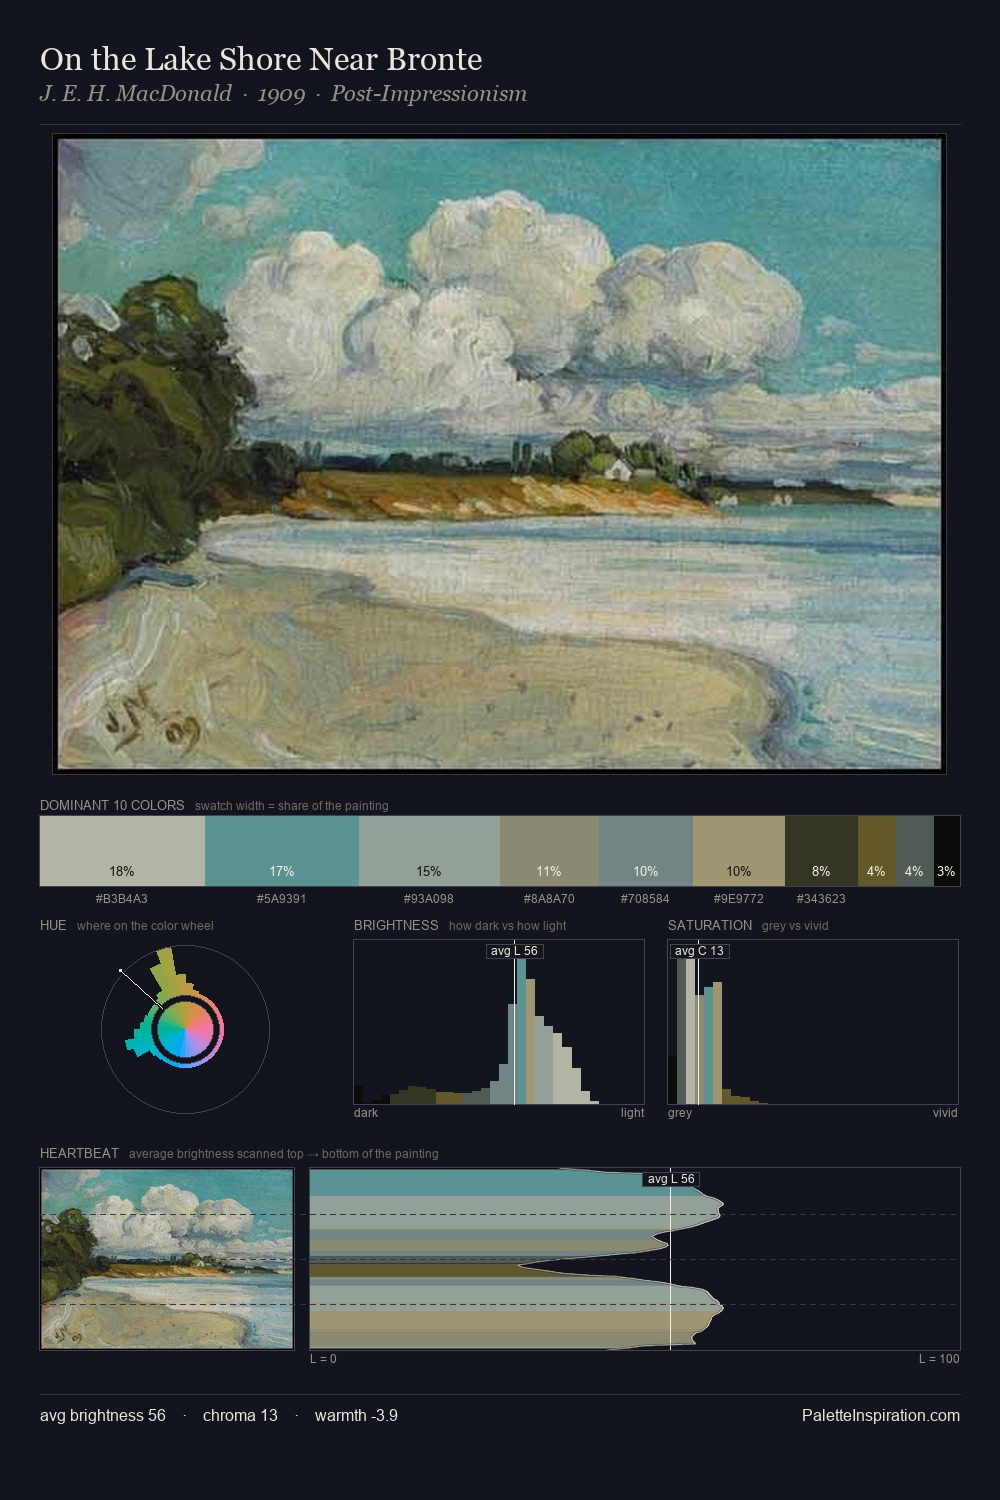Click the hex label #708584
Screen dimensions: 1000x1500
[x=646, y=899]
